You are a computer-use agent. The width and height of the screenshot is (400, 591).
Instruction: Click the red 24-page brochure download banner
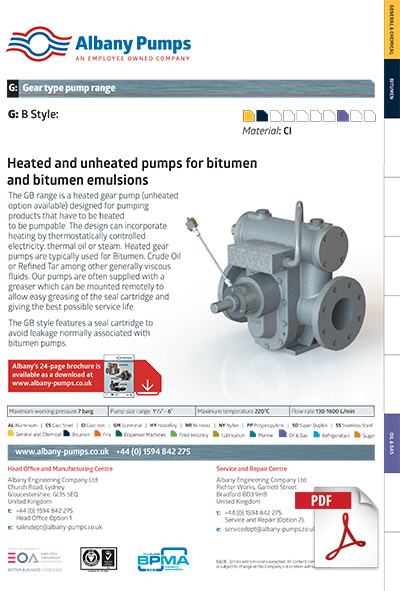[x=84, y=376]
